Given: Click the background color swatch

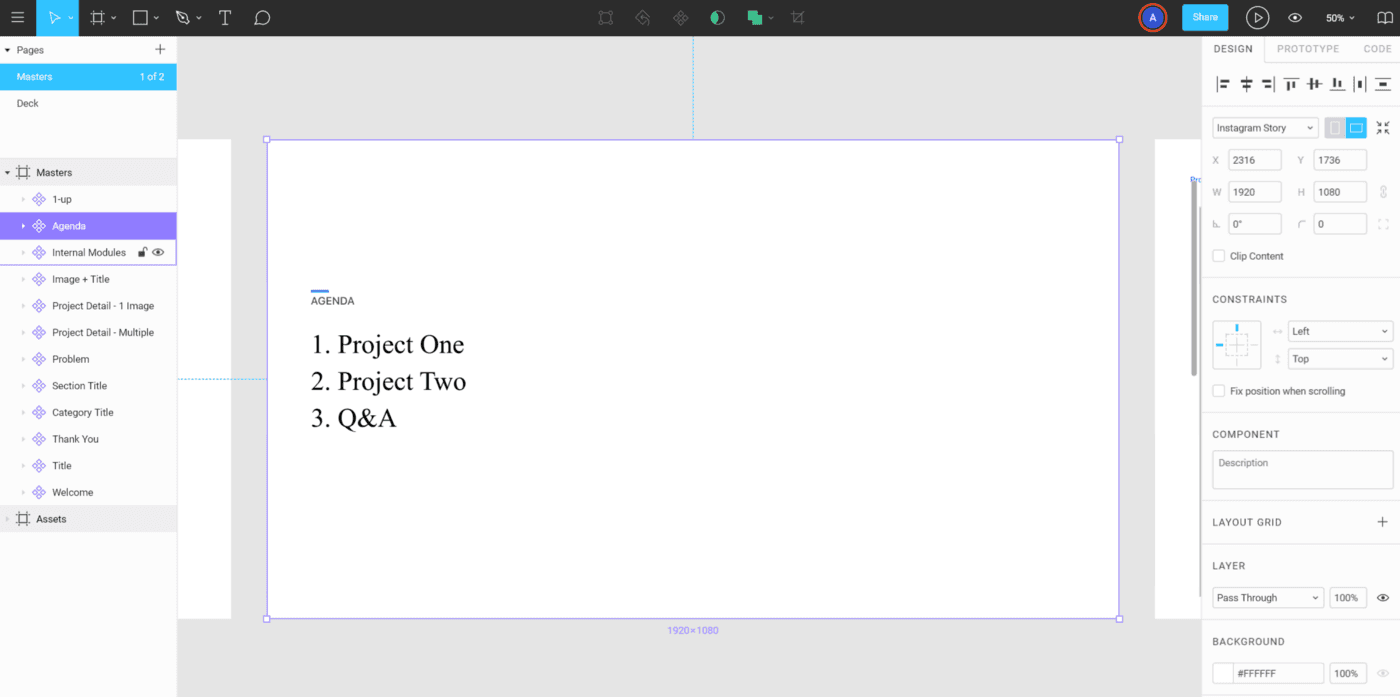Looking at the screenshot, I should (1222, 674).
